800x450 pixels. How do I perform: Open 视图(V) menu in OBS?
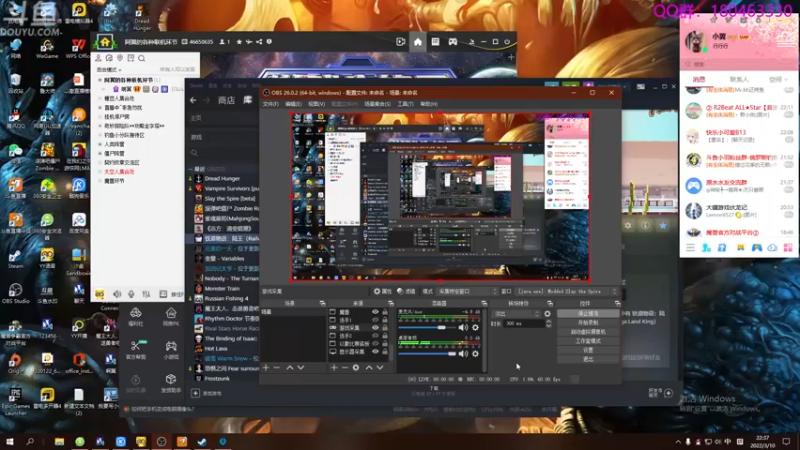click(x=316, y=104)
